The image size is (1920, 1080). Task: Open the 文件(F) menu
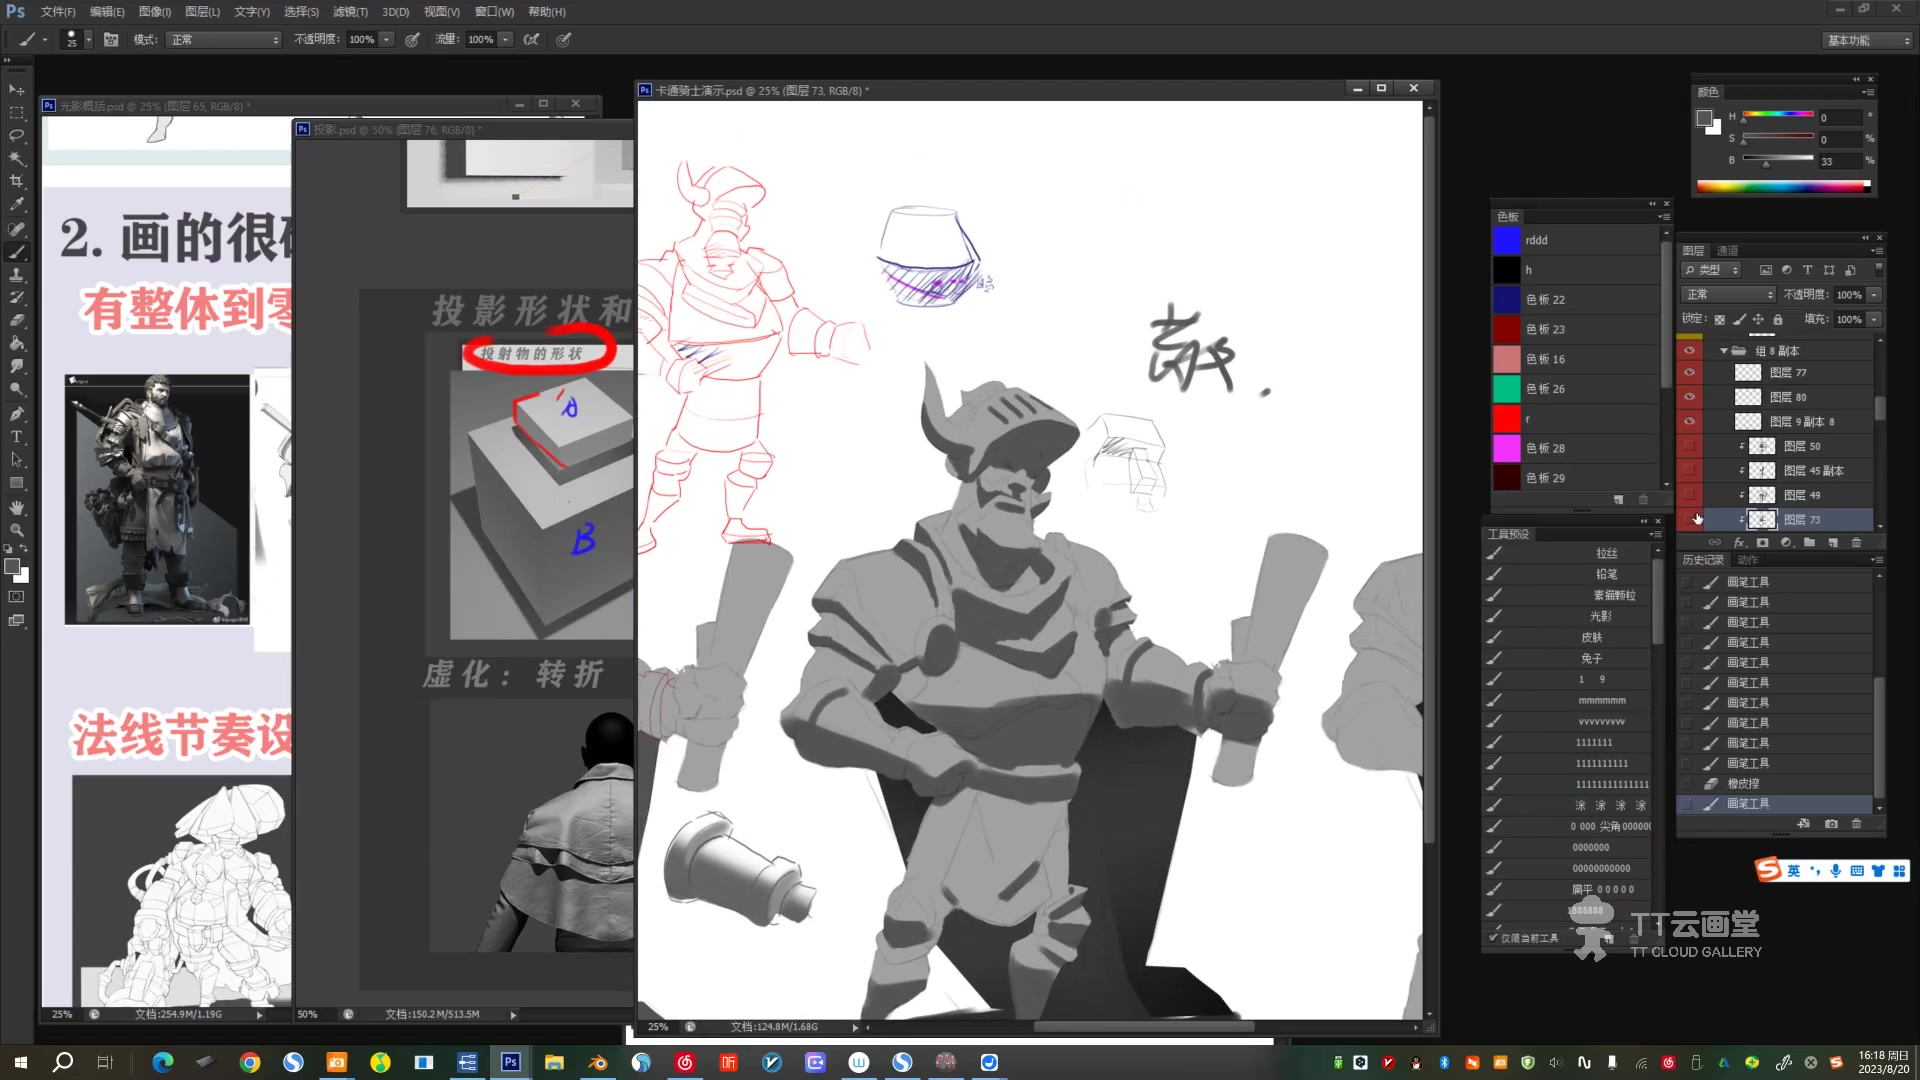click(x=58, y=12)
